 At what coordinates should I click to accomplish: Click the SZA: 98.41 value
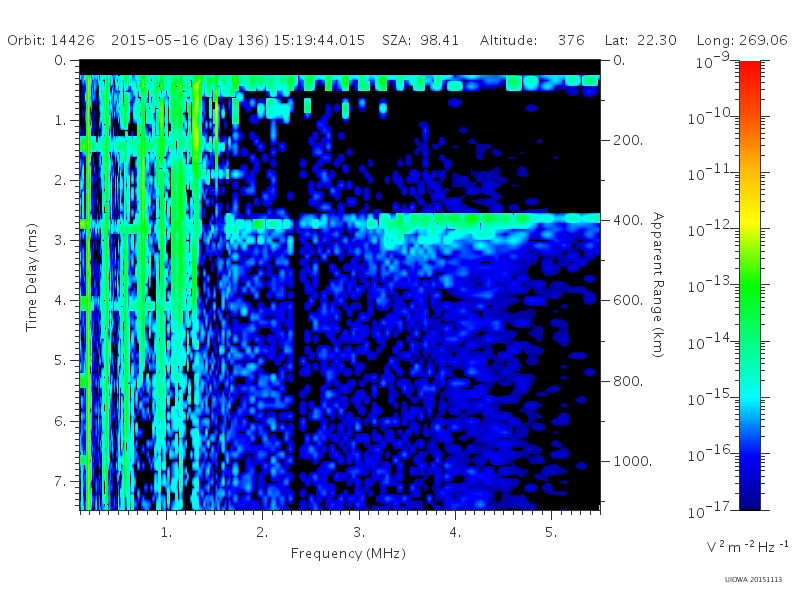[x=420, y=40]
